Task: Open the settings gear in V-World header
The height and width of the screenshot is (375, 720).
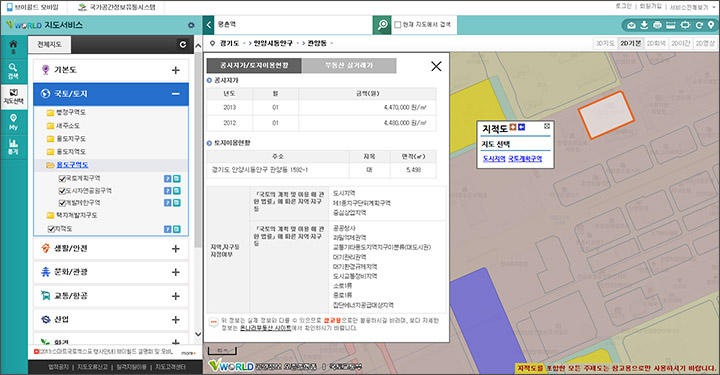Action: (x=191, y=25)
